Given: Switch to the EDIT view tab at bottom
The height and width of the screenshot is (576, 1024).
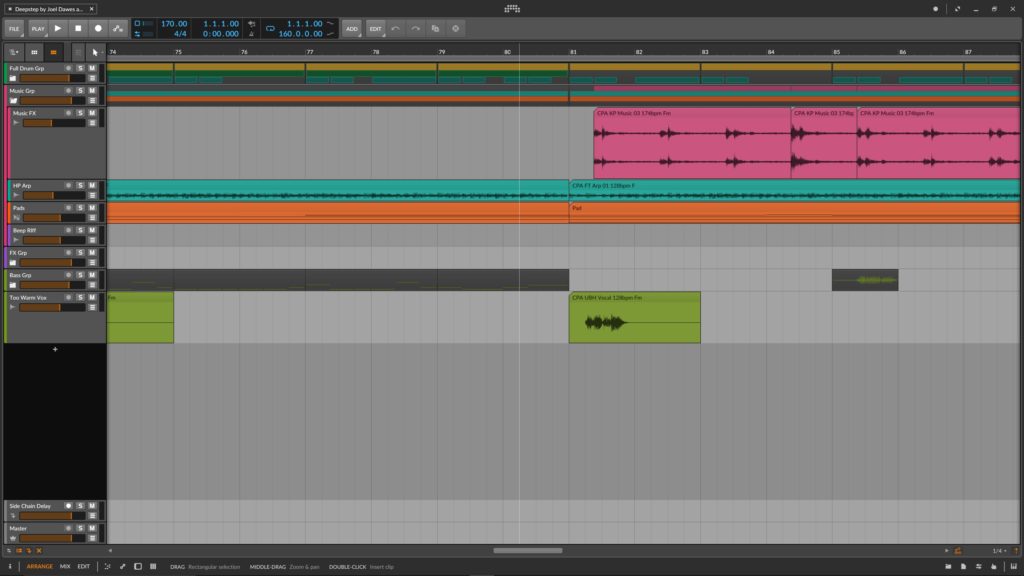Looking at the screenshot, I should pos(83,566).
